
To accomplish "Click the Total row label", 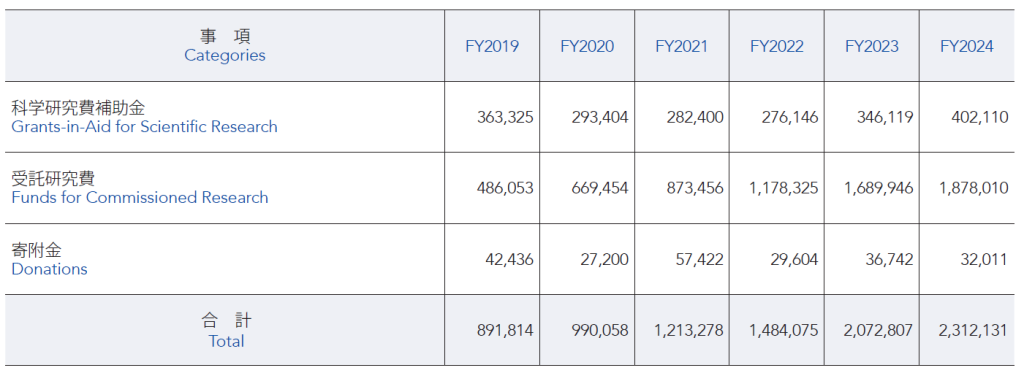I will 226,341.
